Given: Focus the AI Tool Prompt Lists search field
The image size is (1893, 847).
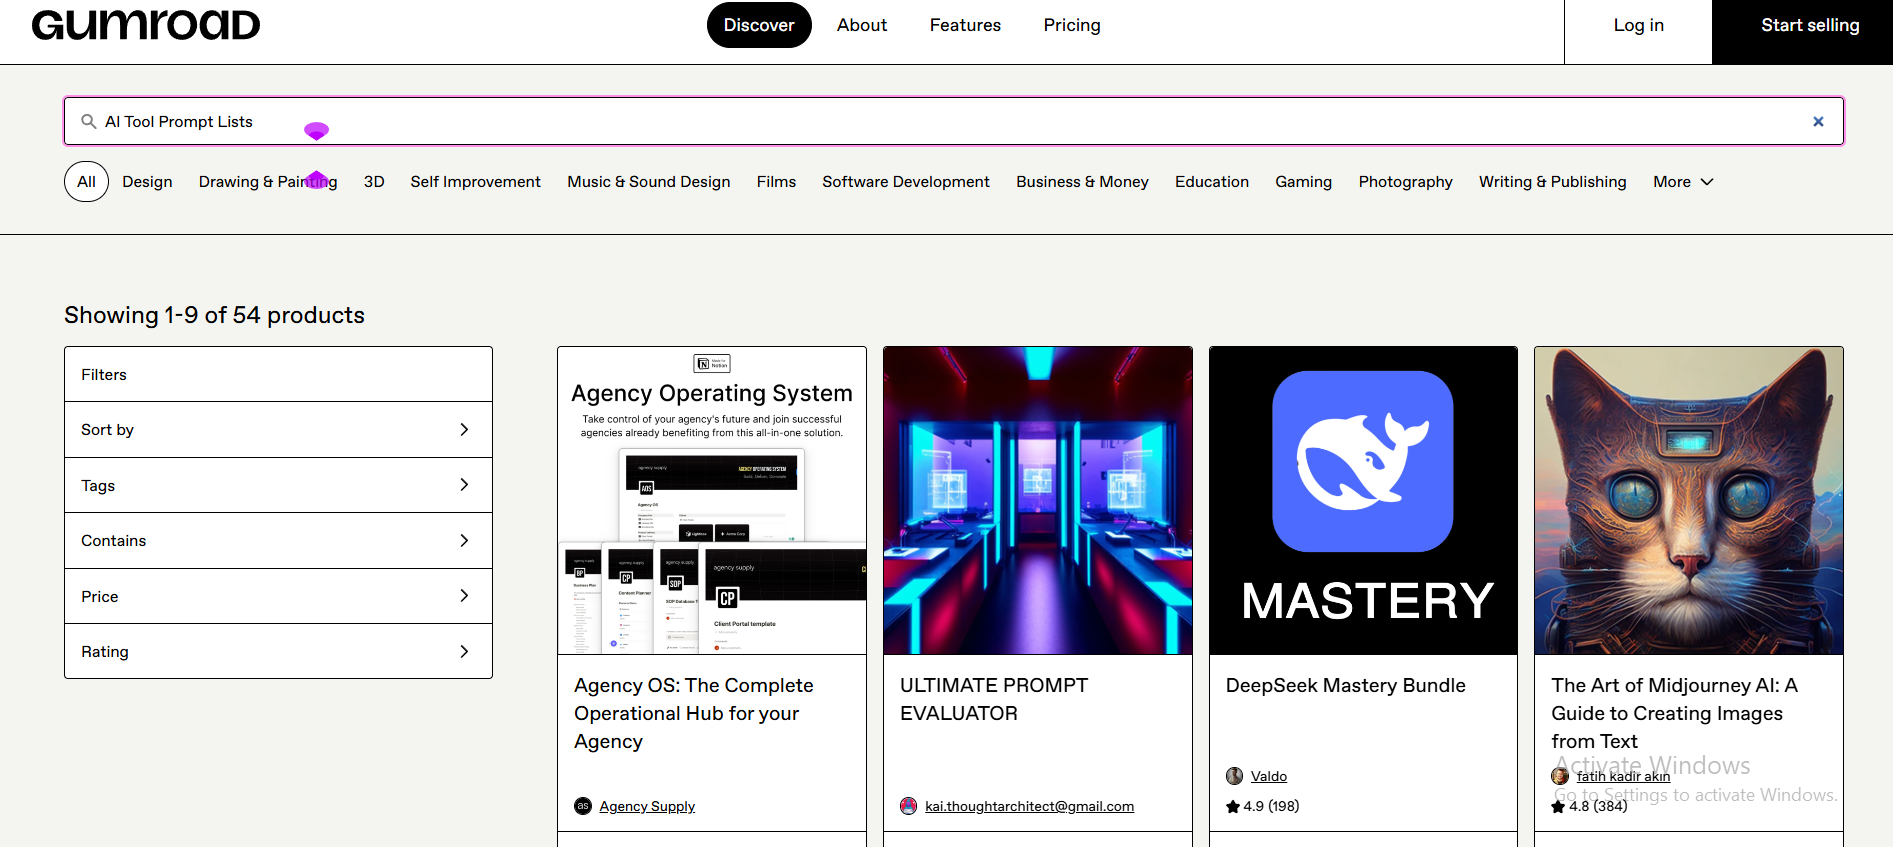Looking at the screenshot, I should click(x=954, y=122).
